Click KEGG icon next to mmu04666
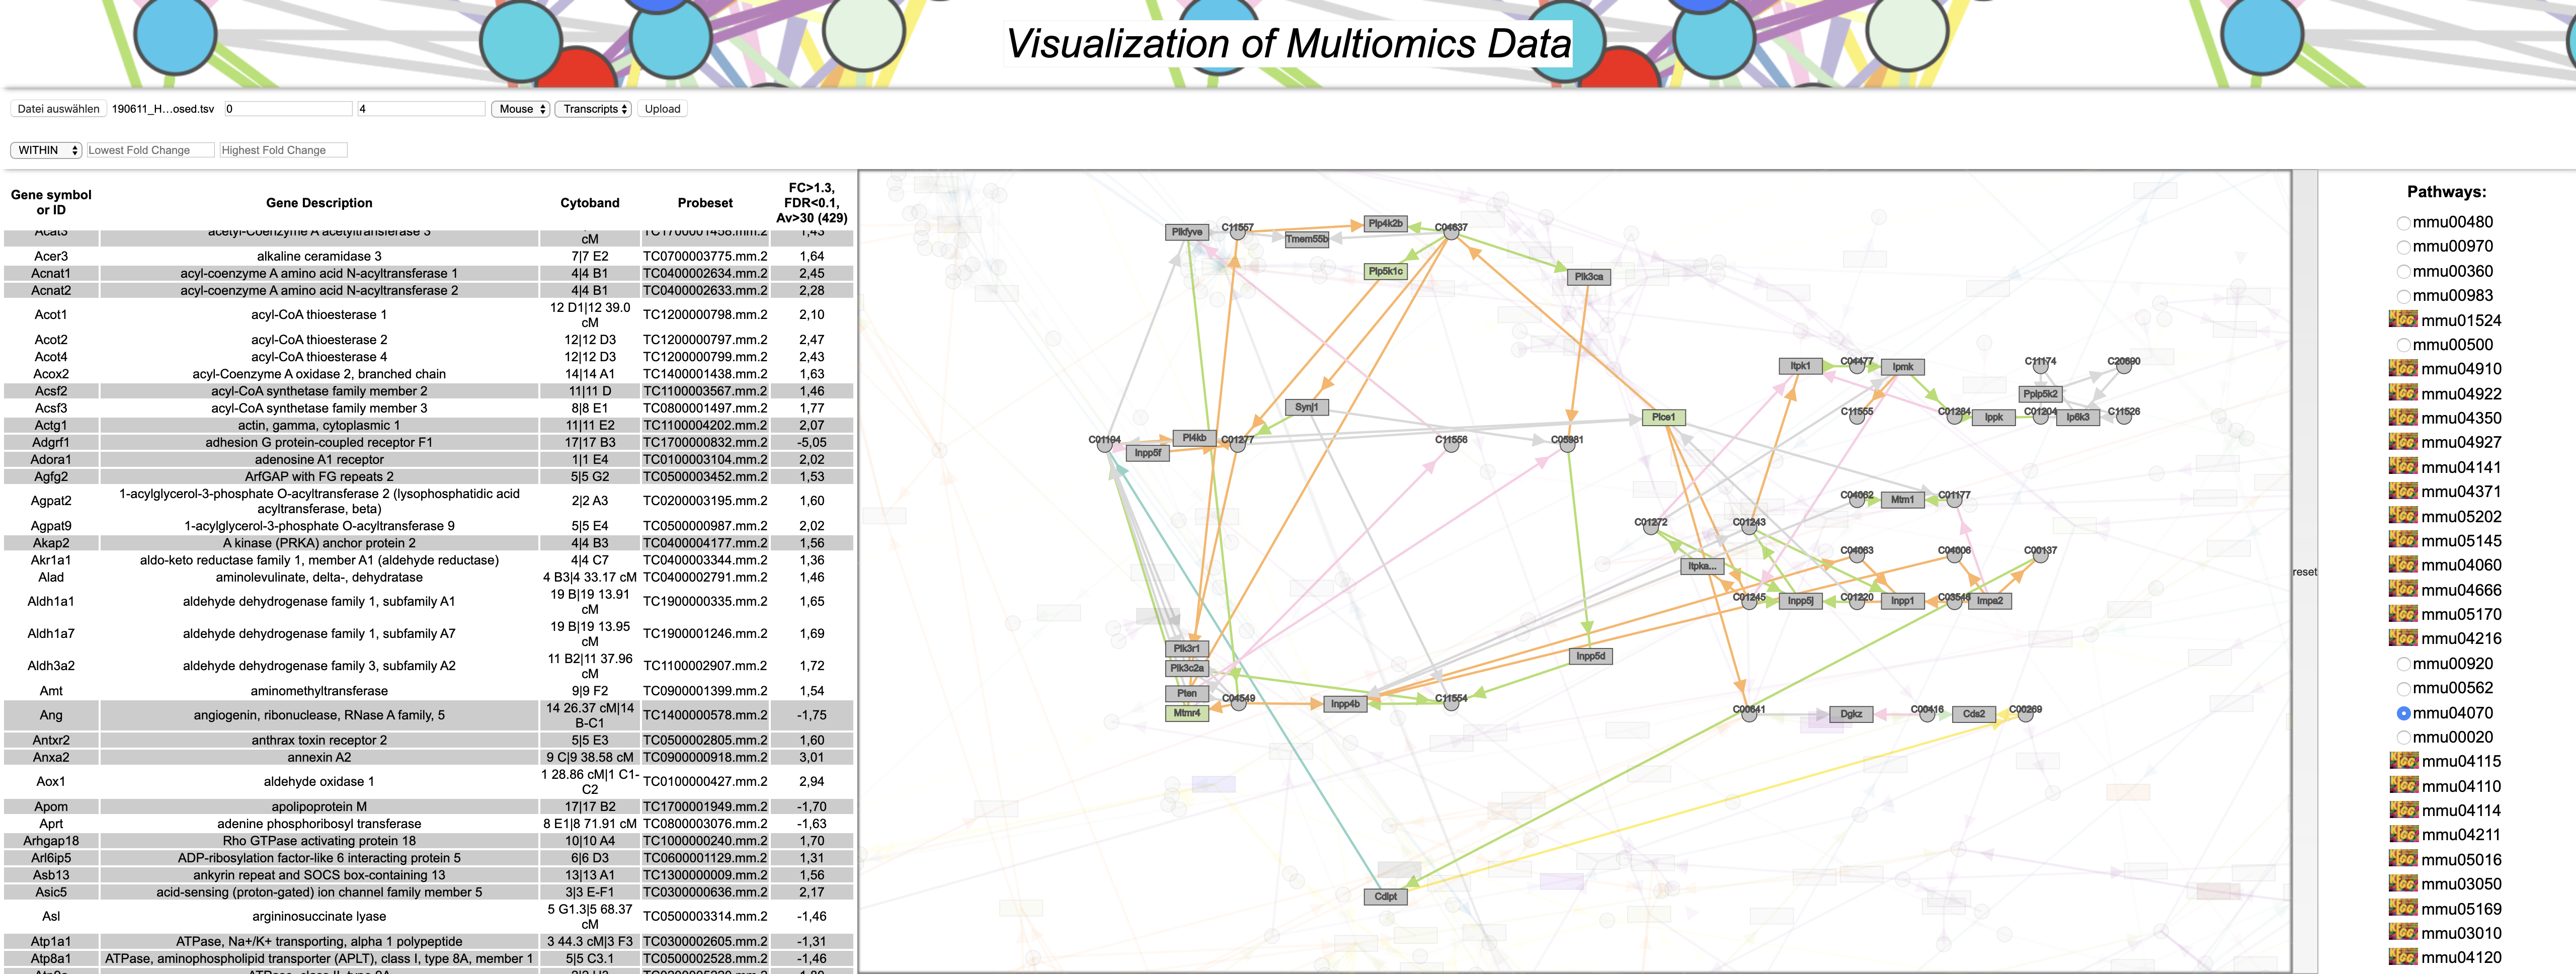Image resolution: width=2576 pixels, height=974 pixels. pyautogui.click(x=2403, y=590)
